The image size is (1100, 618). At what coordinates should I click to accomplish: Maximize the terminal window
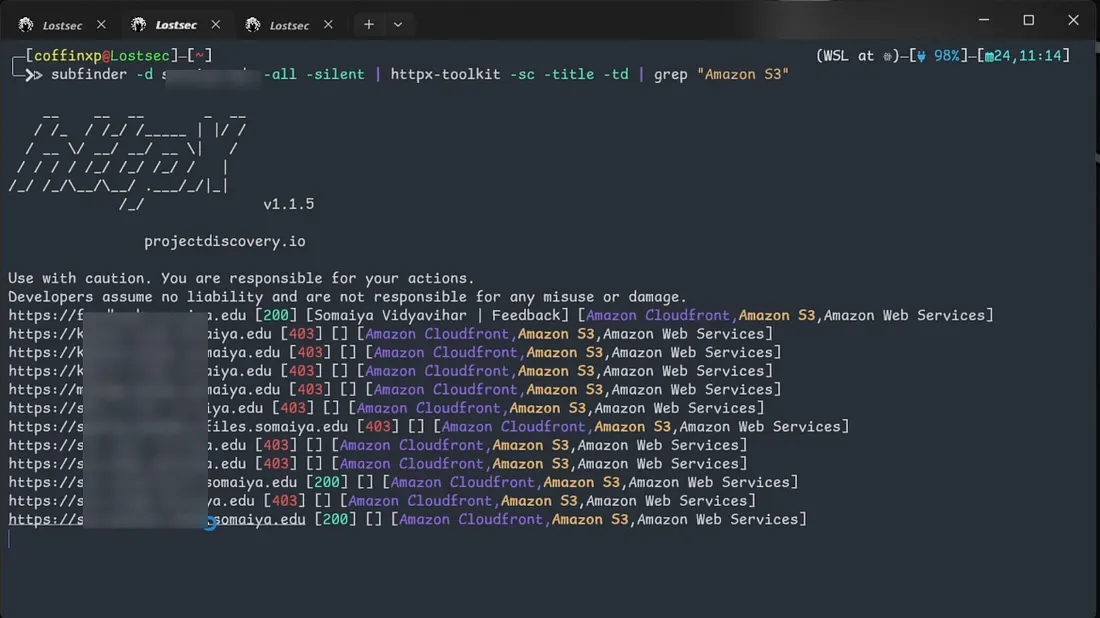coord(1028,20)
